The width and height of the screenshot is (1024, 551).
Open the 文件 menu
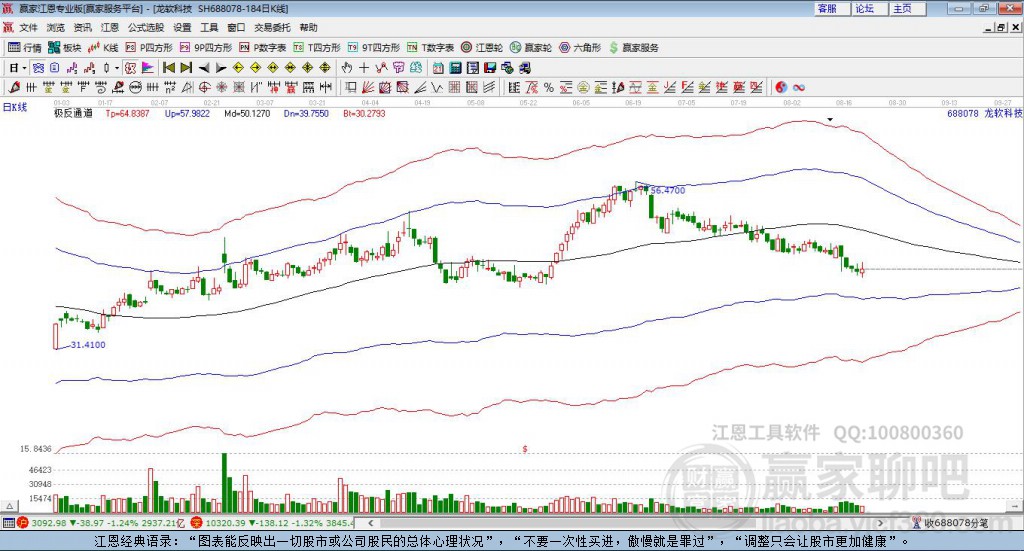tap(28, 27)
